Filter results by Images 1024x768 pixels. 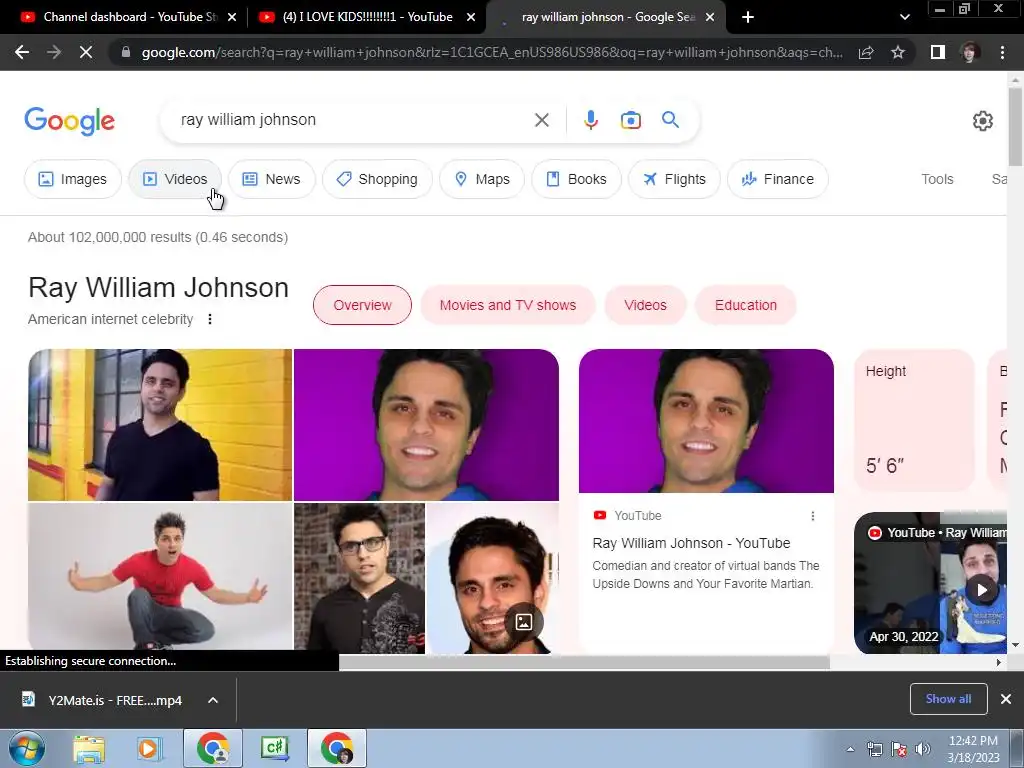(x=72, y=179)
